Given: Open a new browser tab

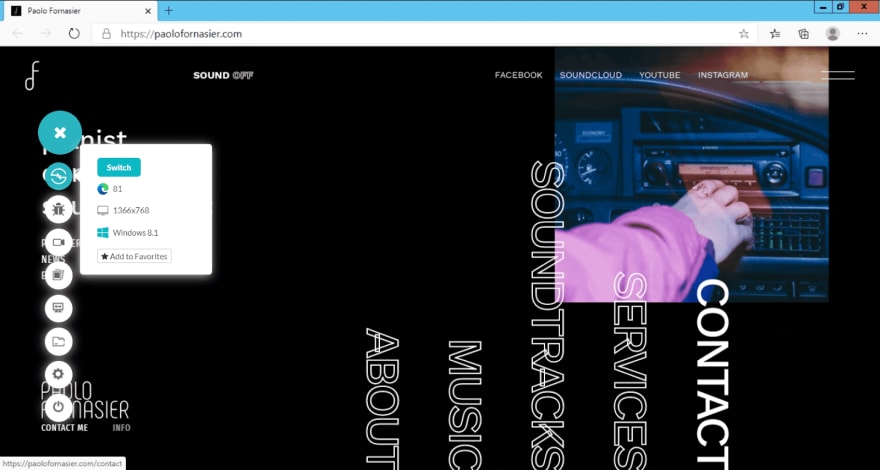Looking at the screenshot, I should (x=169, y=11).
